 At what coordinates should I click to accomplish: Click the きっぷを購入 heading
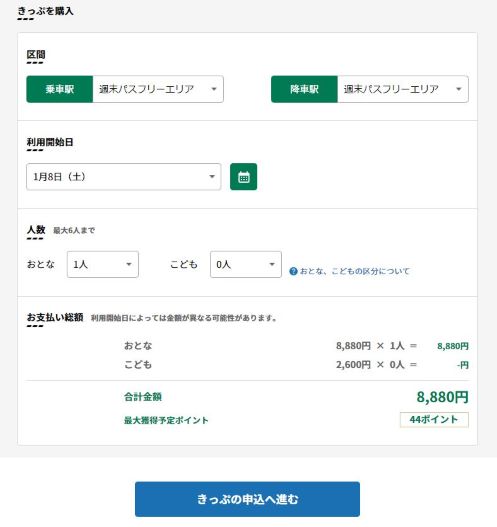tap(45, 11)
